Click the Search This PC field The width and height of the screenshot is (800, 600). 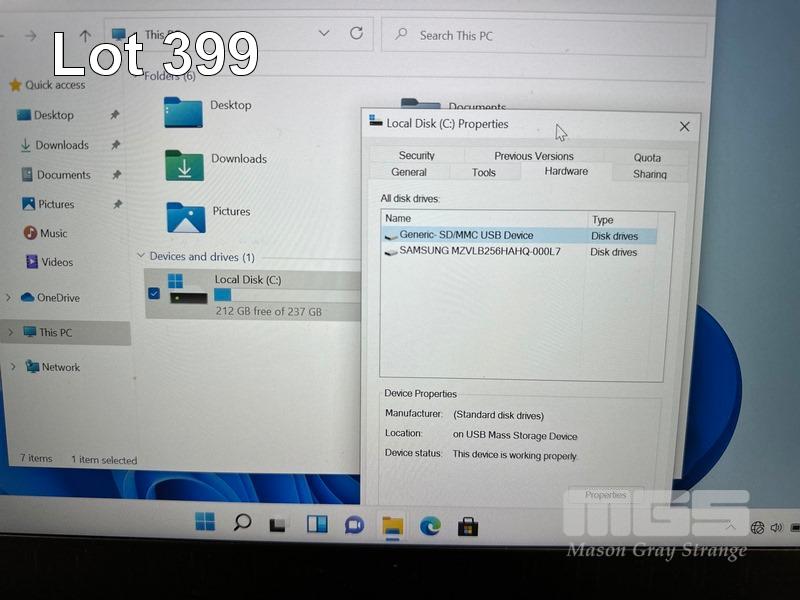coord(545,36)
